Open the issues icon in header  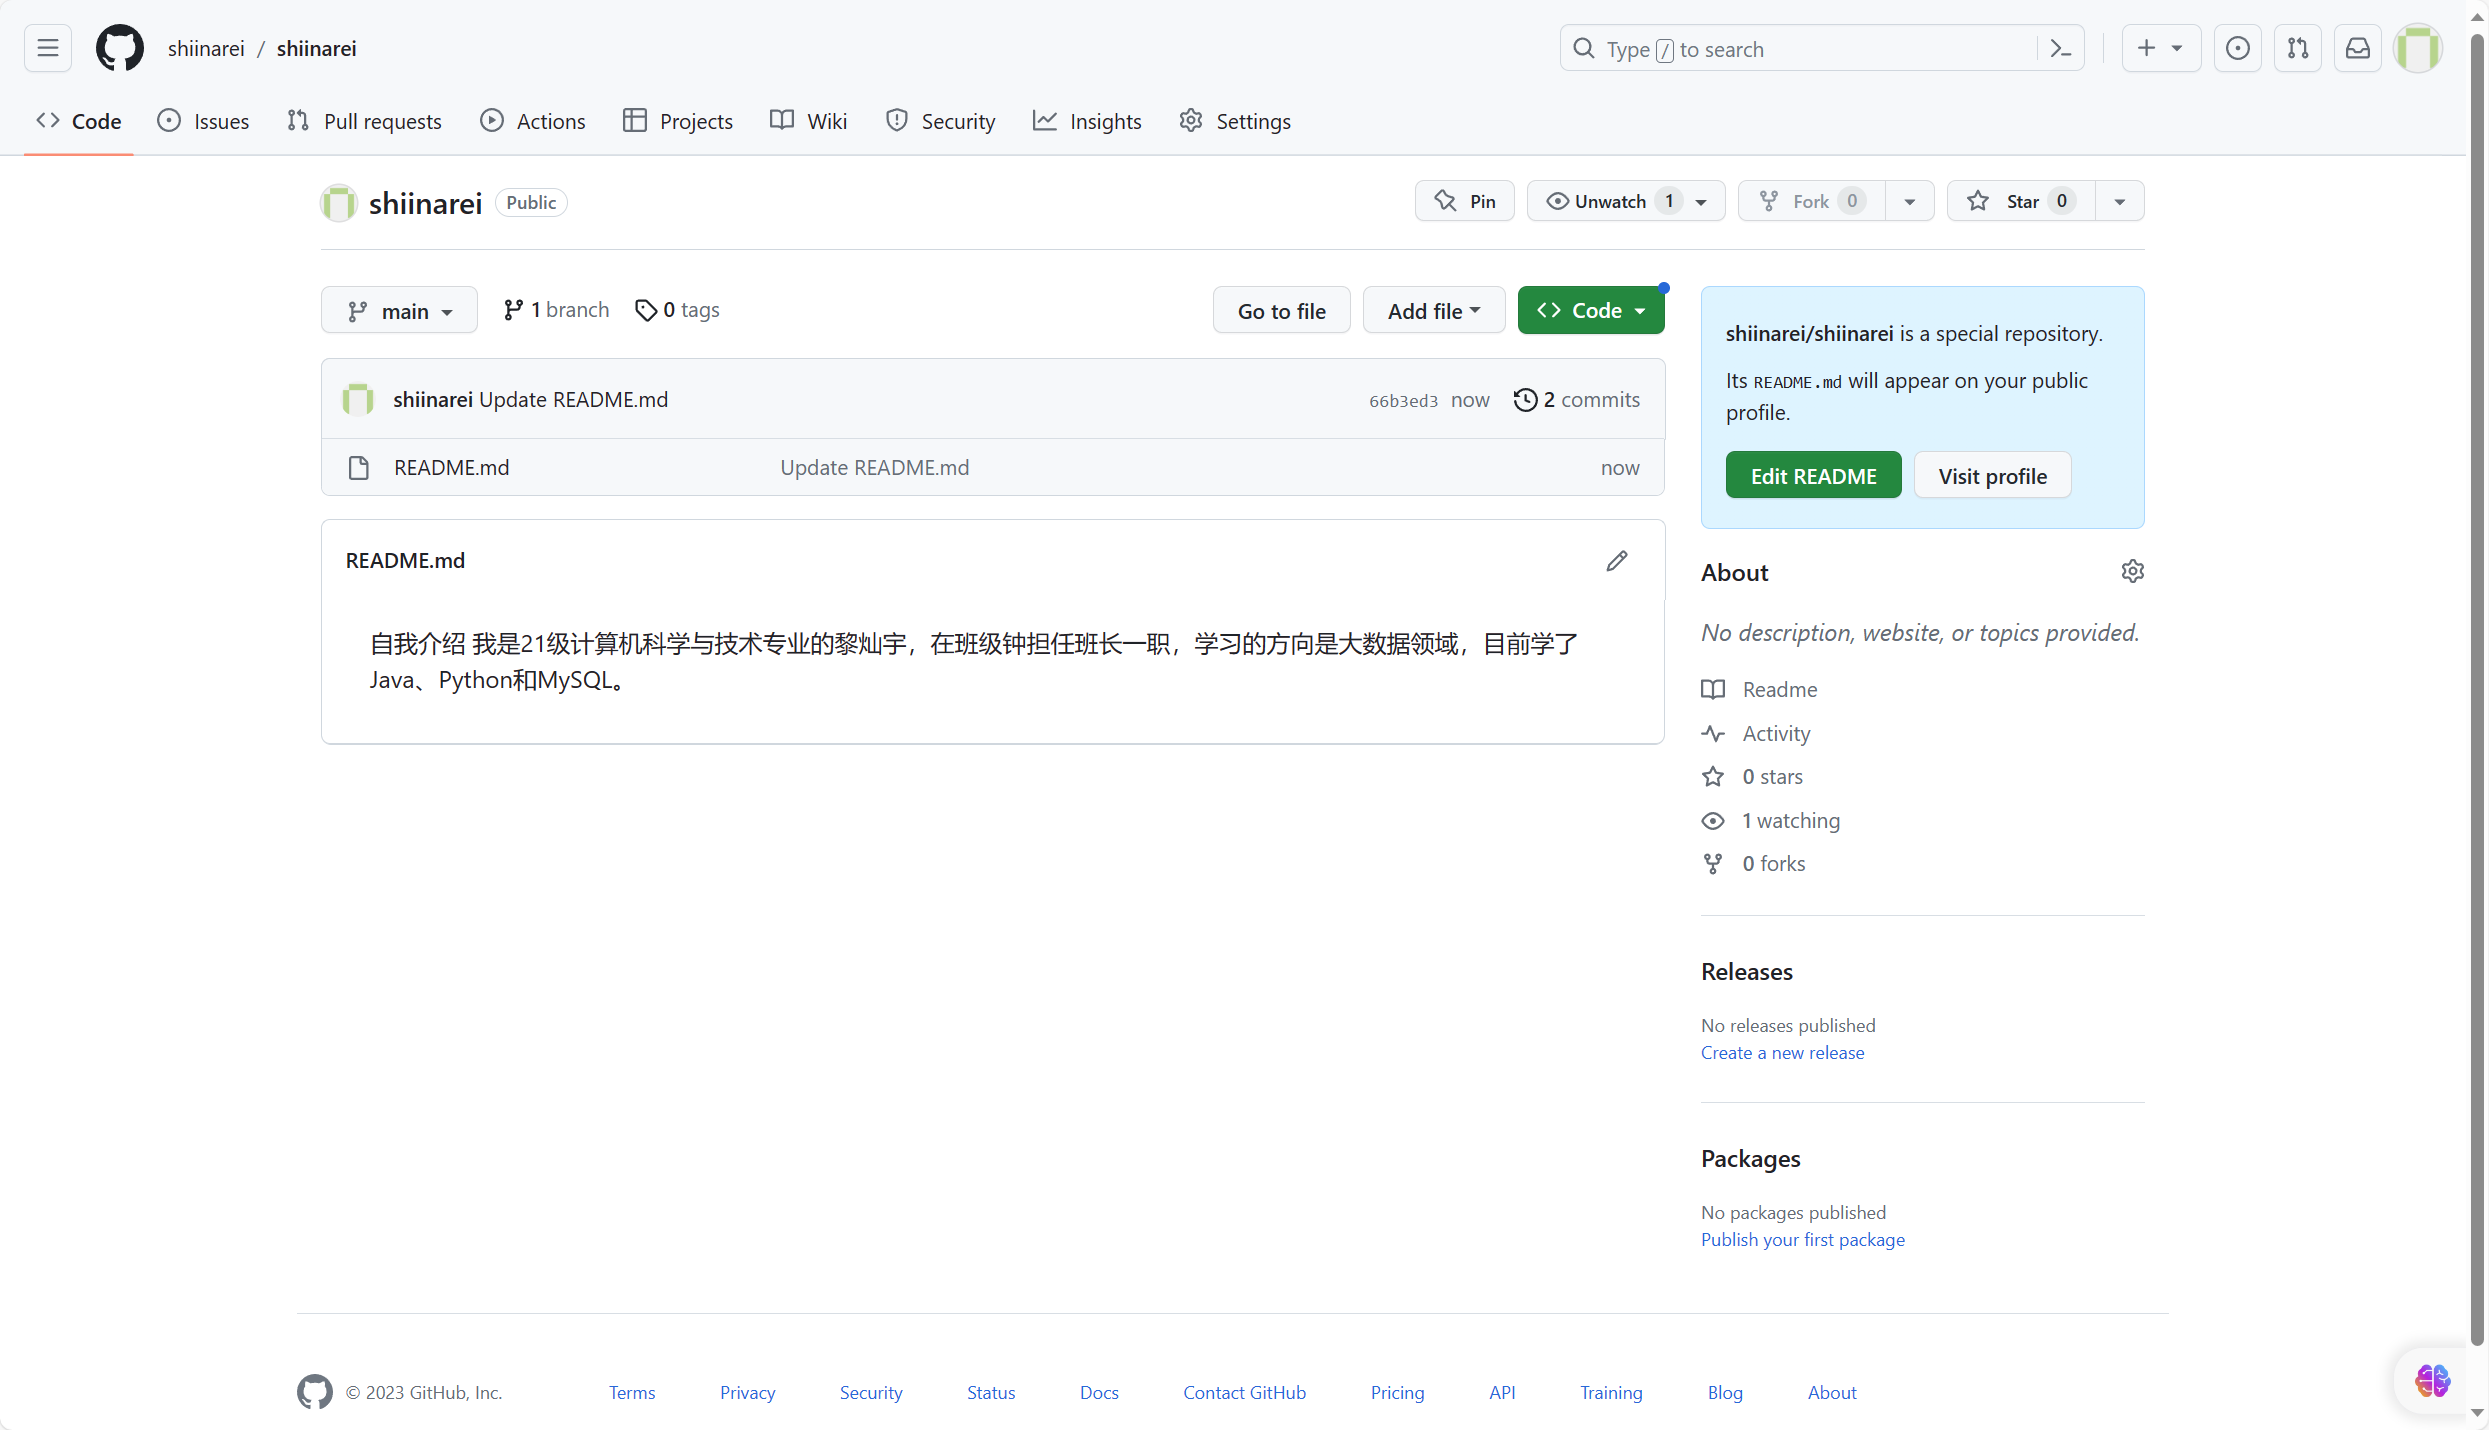[2237, 48]
